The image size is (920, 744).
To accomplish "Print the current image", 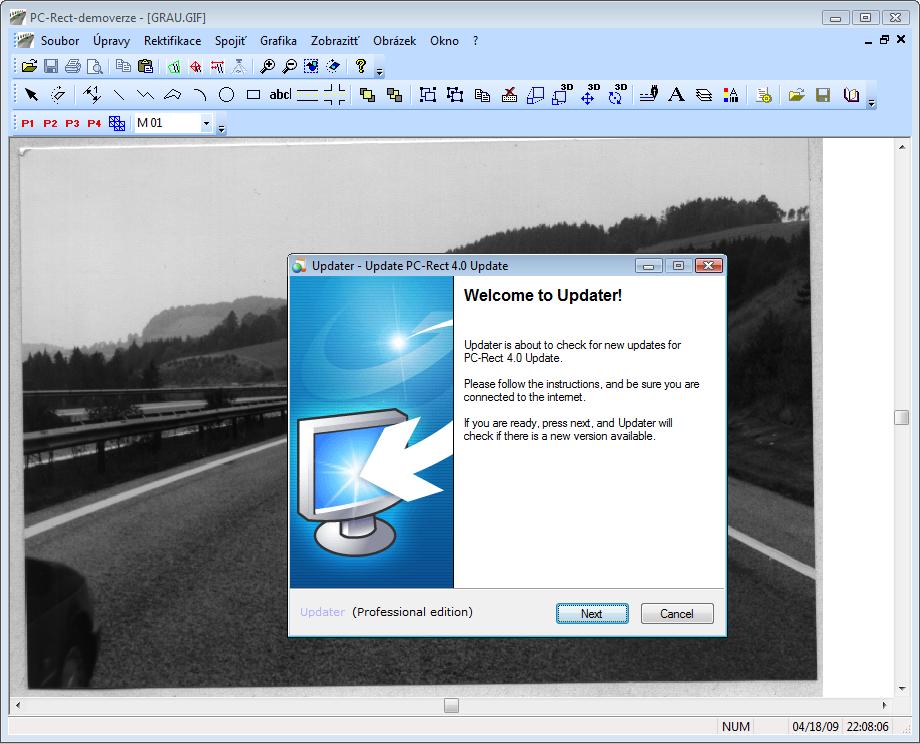I will coord(73,66).
